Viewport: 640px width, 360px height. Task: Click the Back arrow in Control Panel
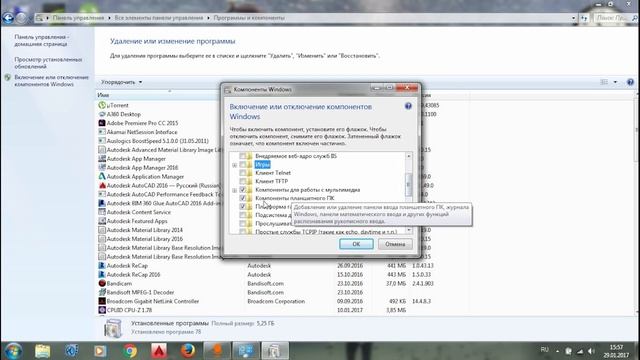7,18
